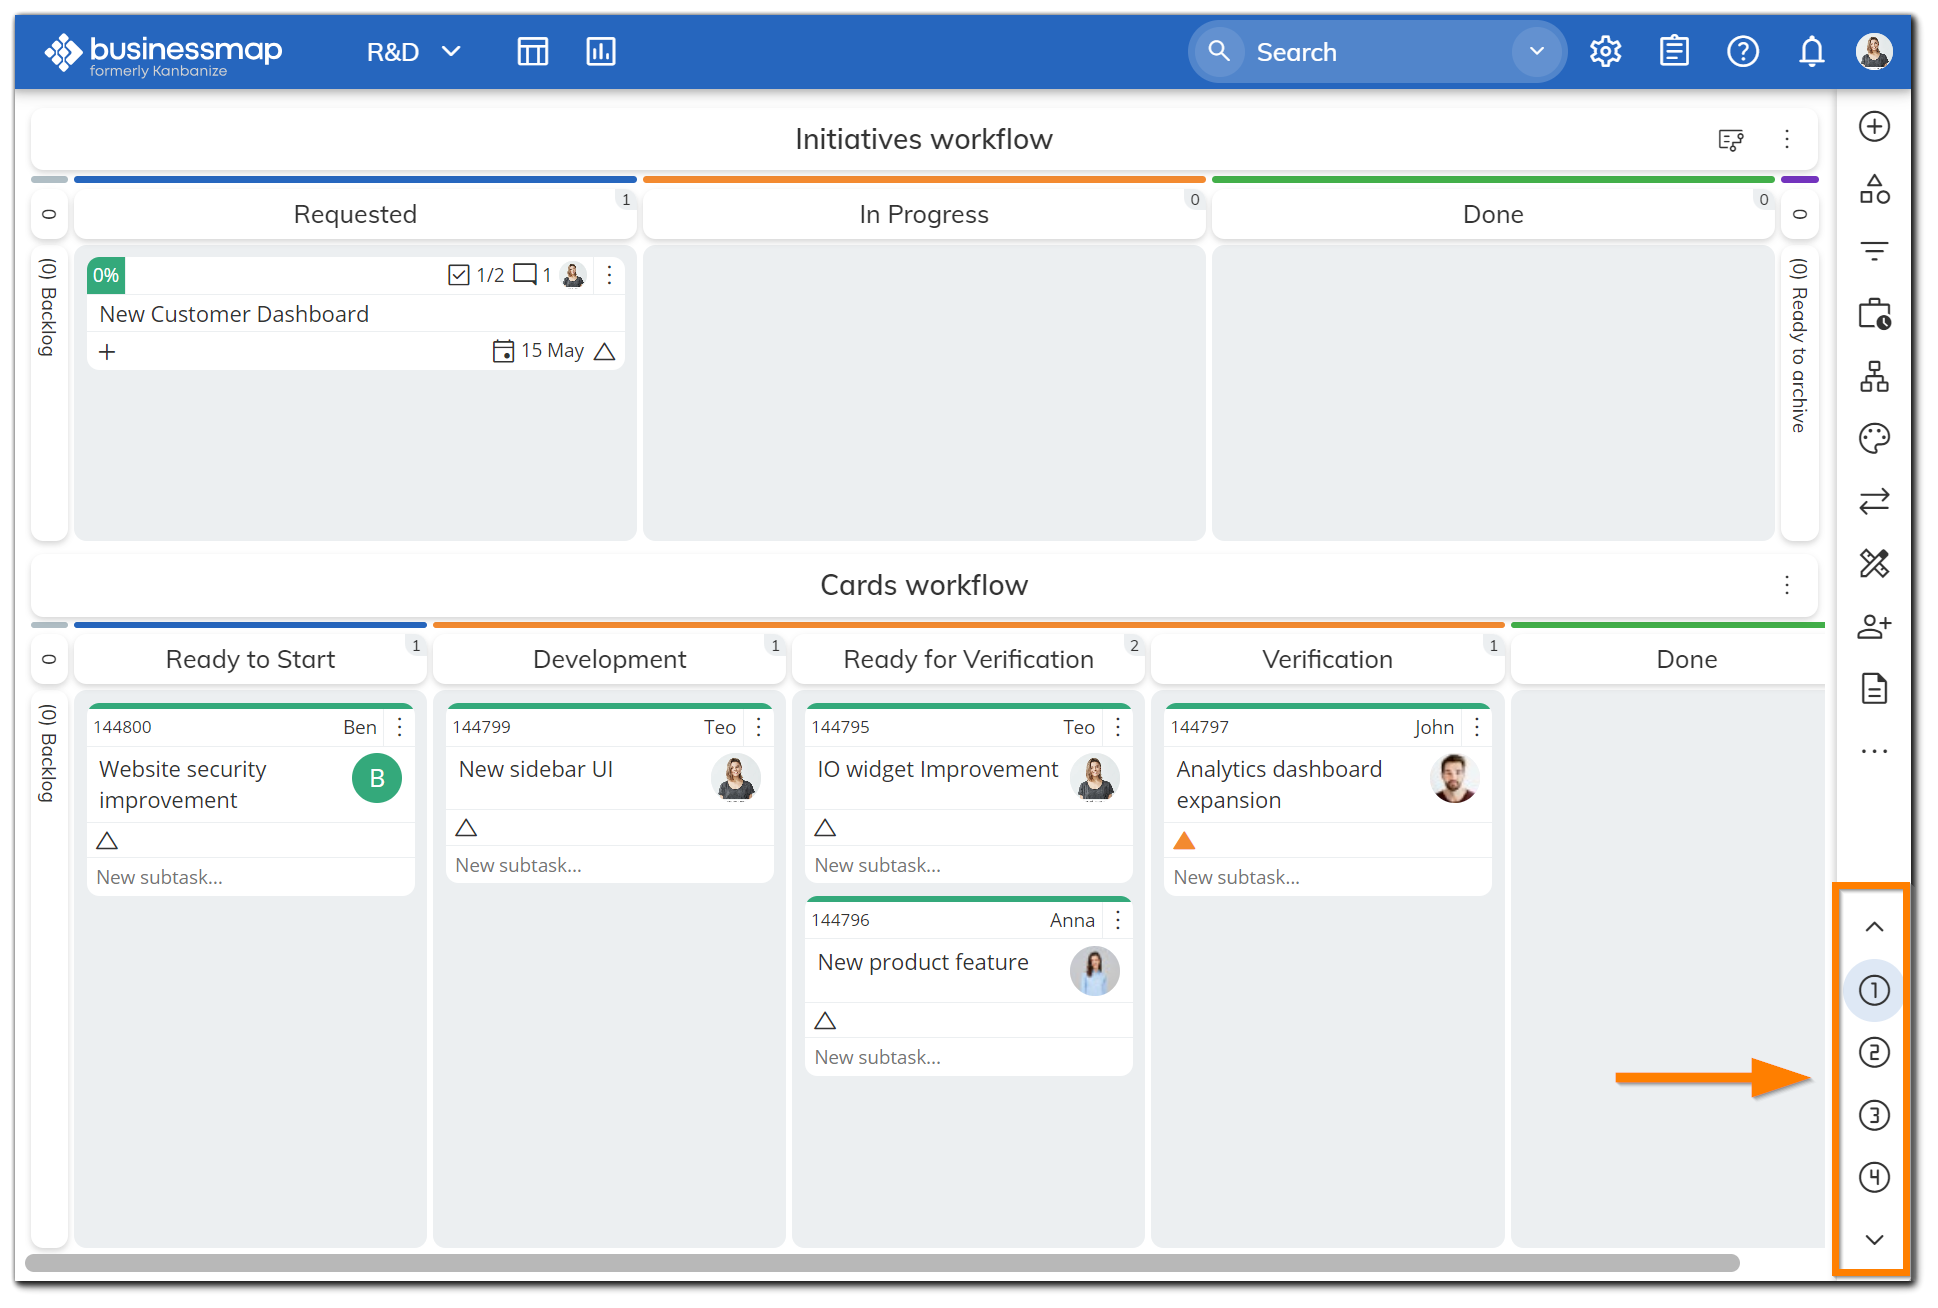Click the Verification column header

1327,660
